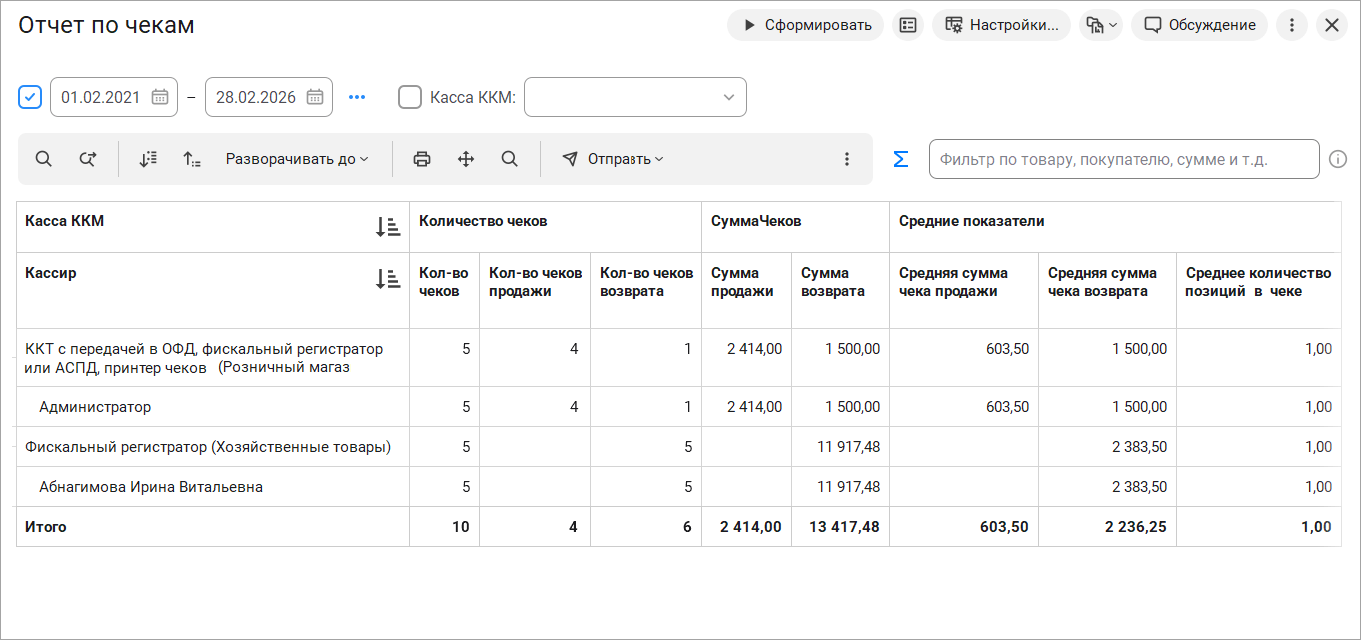Open the calendar for the start date

click(x=160, y=97)
